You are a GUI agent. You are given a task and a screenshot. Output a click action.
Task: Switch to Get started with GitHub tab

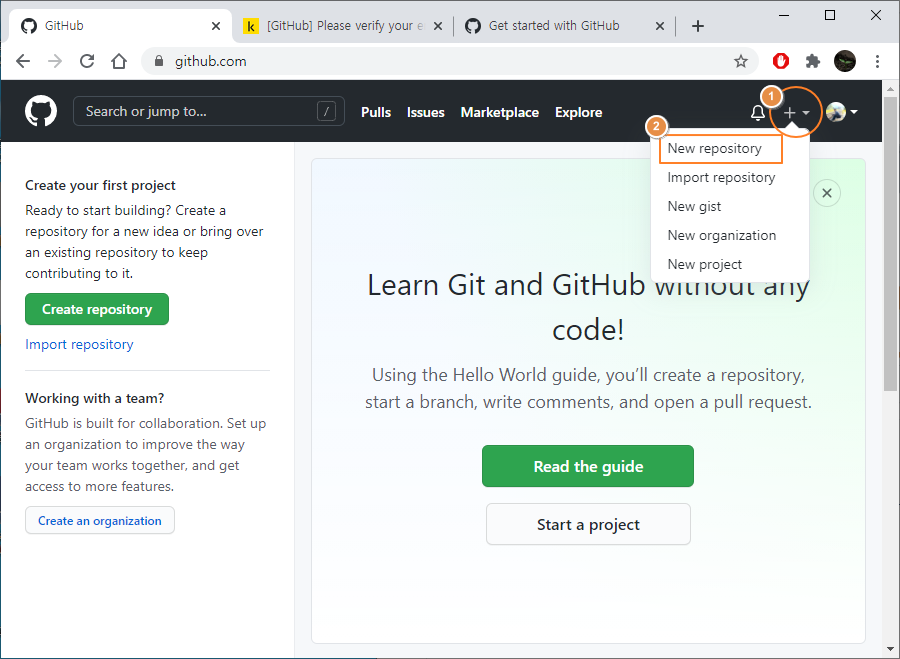point(565,26)
